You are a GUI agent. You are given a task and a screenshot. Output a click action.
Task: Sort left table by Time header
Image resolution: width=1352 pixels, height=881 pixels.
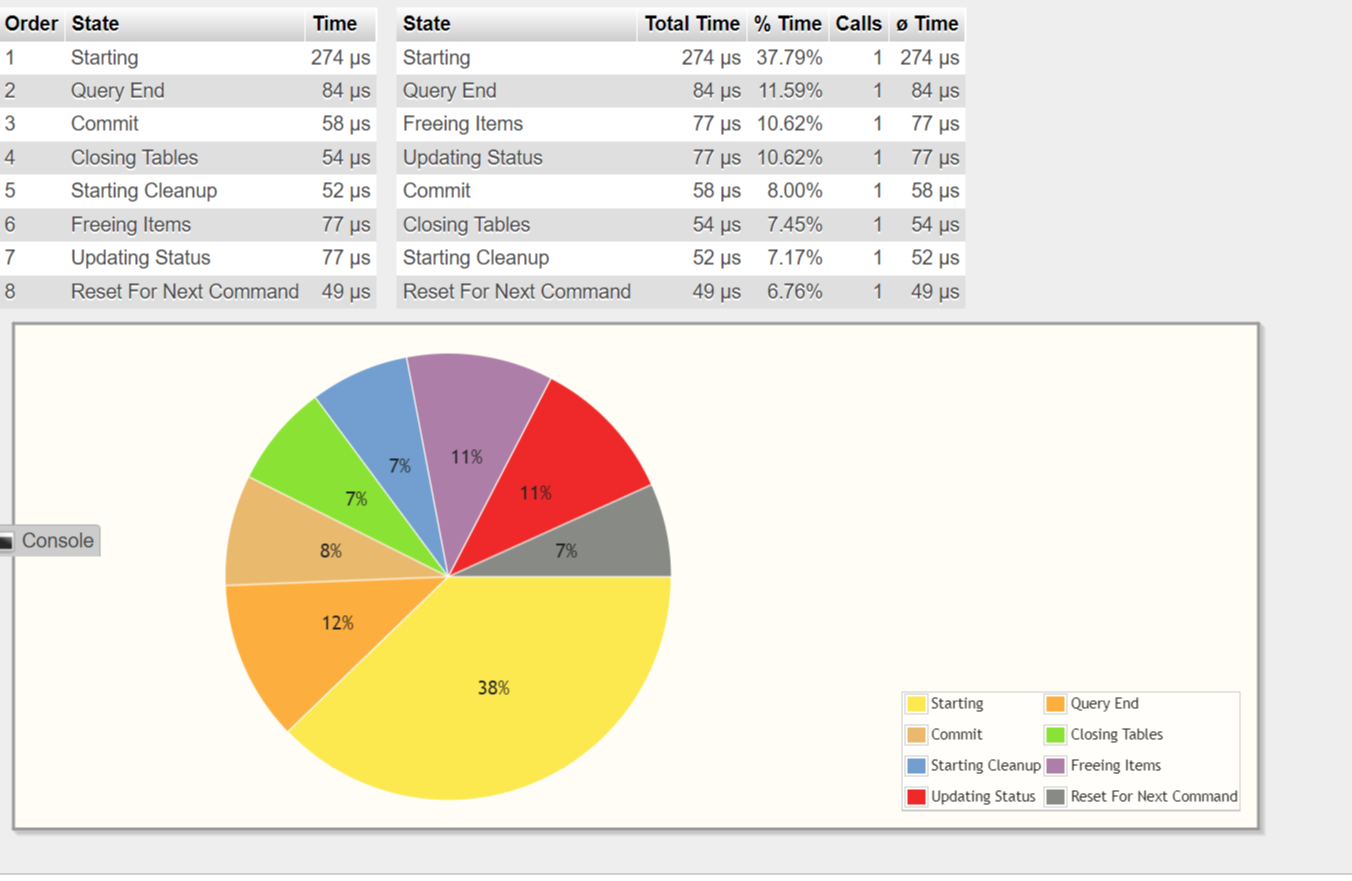[x=334, y=24]
